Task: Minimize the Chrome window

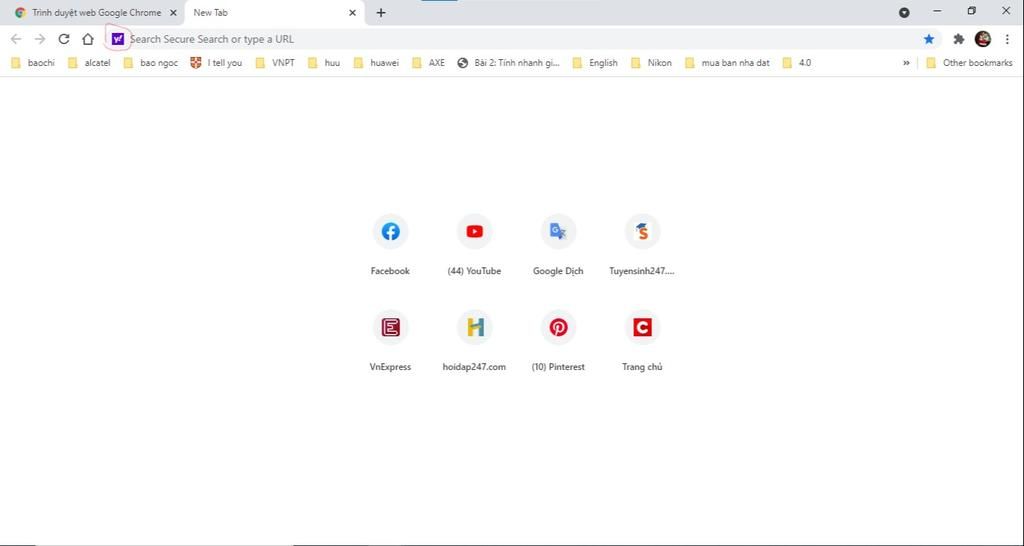Action: coord(937,11)
